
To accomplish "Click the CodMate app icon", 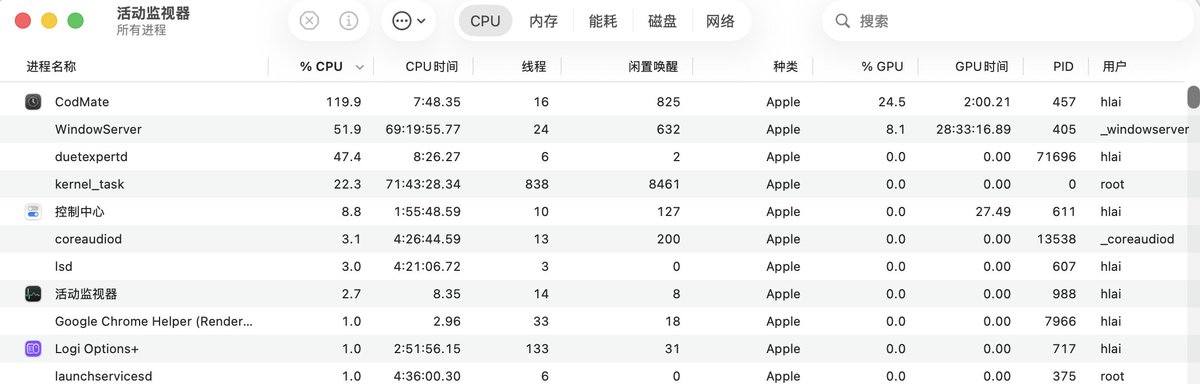I will pos(33,102).
